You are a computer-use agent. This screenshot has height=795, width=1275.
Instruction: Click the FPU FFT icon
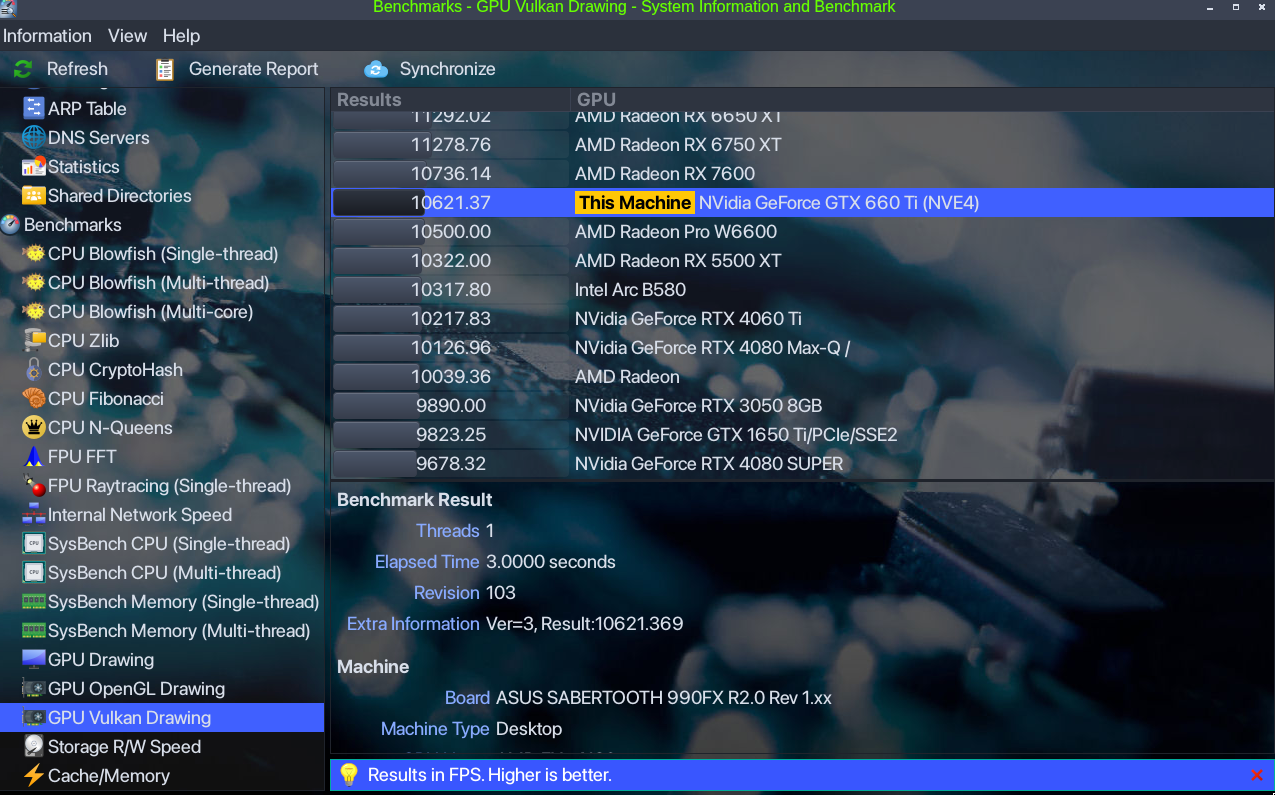34,456
